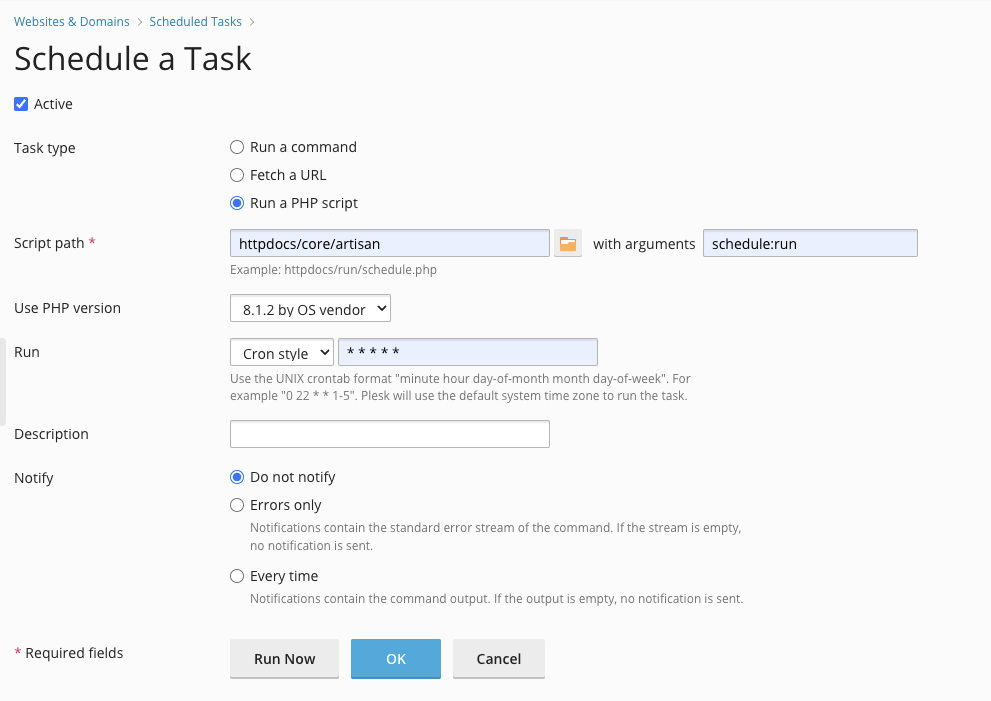The image size is (991, 701).
Task: Confirm with the OK button
Action: 396,659
